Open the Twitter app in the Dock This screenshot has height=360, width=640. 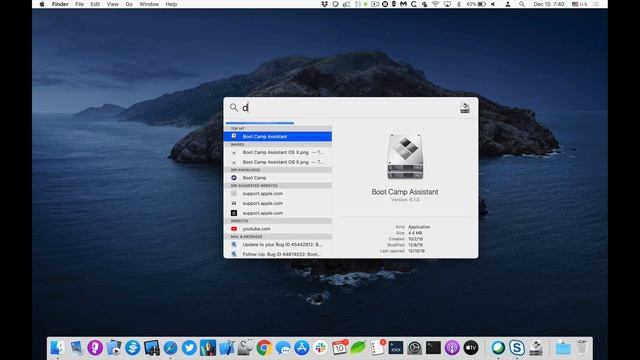[x=189, y=348]
